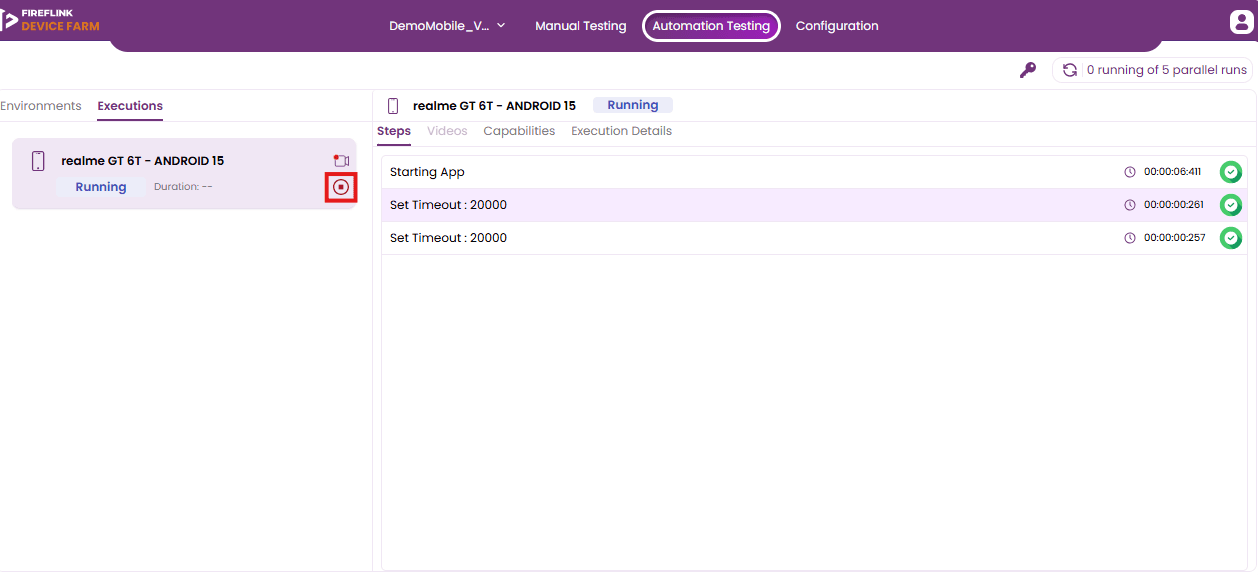Click the clock icon beside 00:00:00:261

[1130, 205]
